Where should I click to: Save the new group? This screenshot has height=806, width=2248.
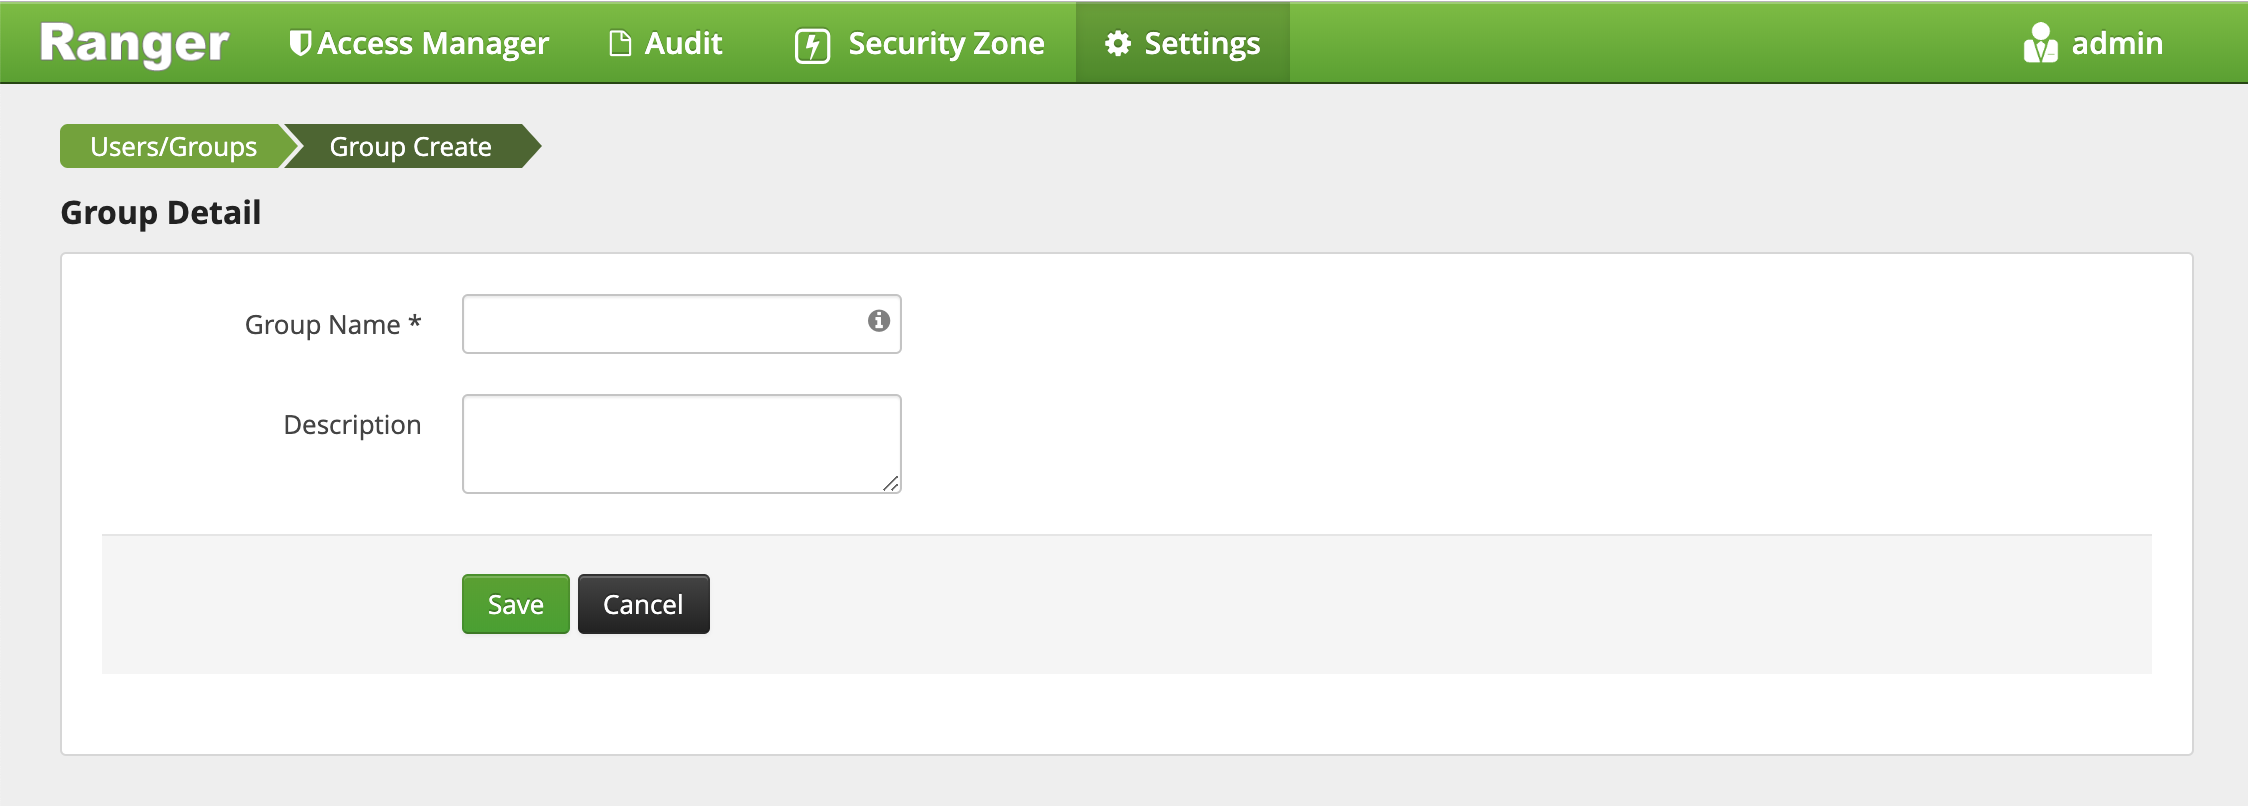pos(515,604)
